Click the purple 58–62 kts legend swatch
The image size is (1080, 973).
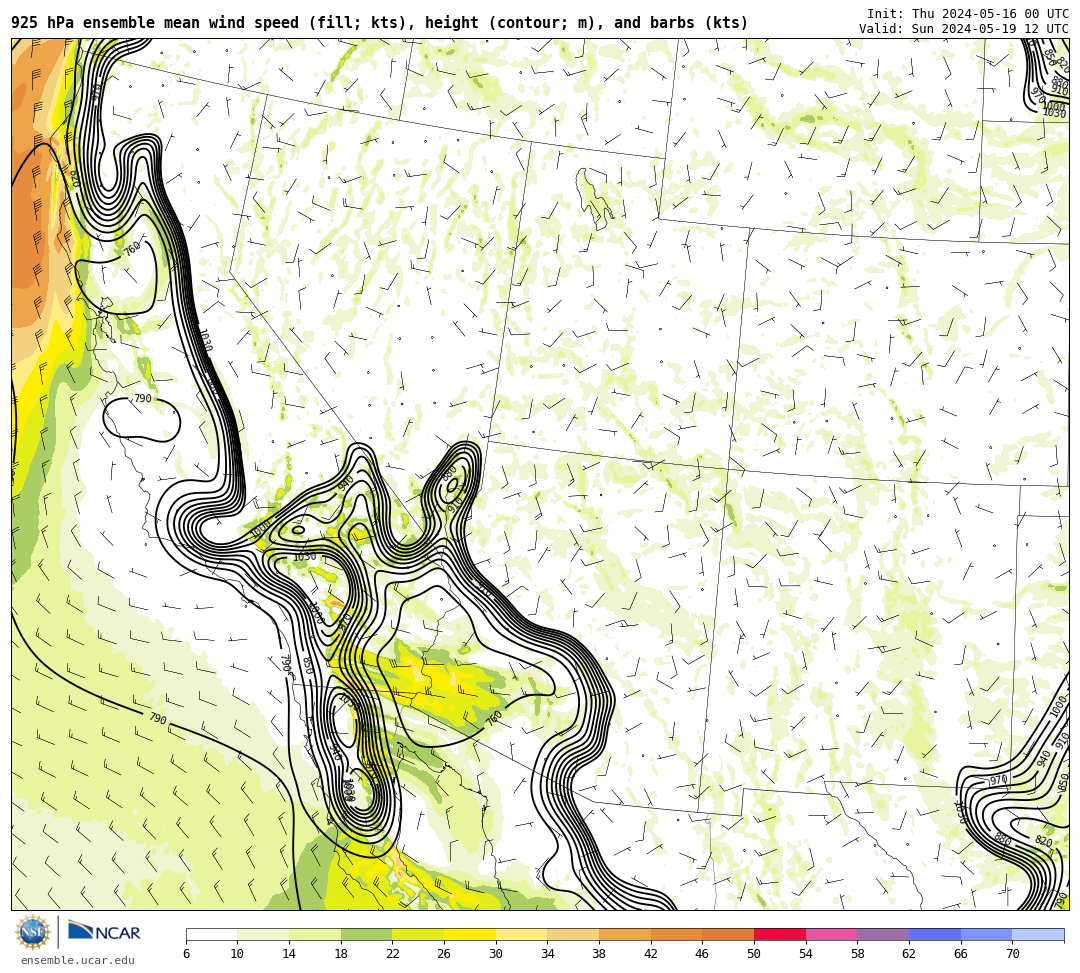883,934
